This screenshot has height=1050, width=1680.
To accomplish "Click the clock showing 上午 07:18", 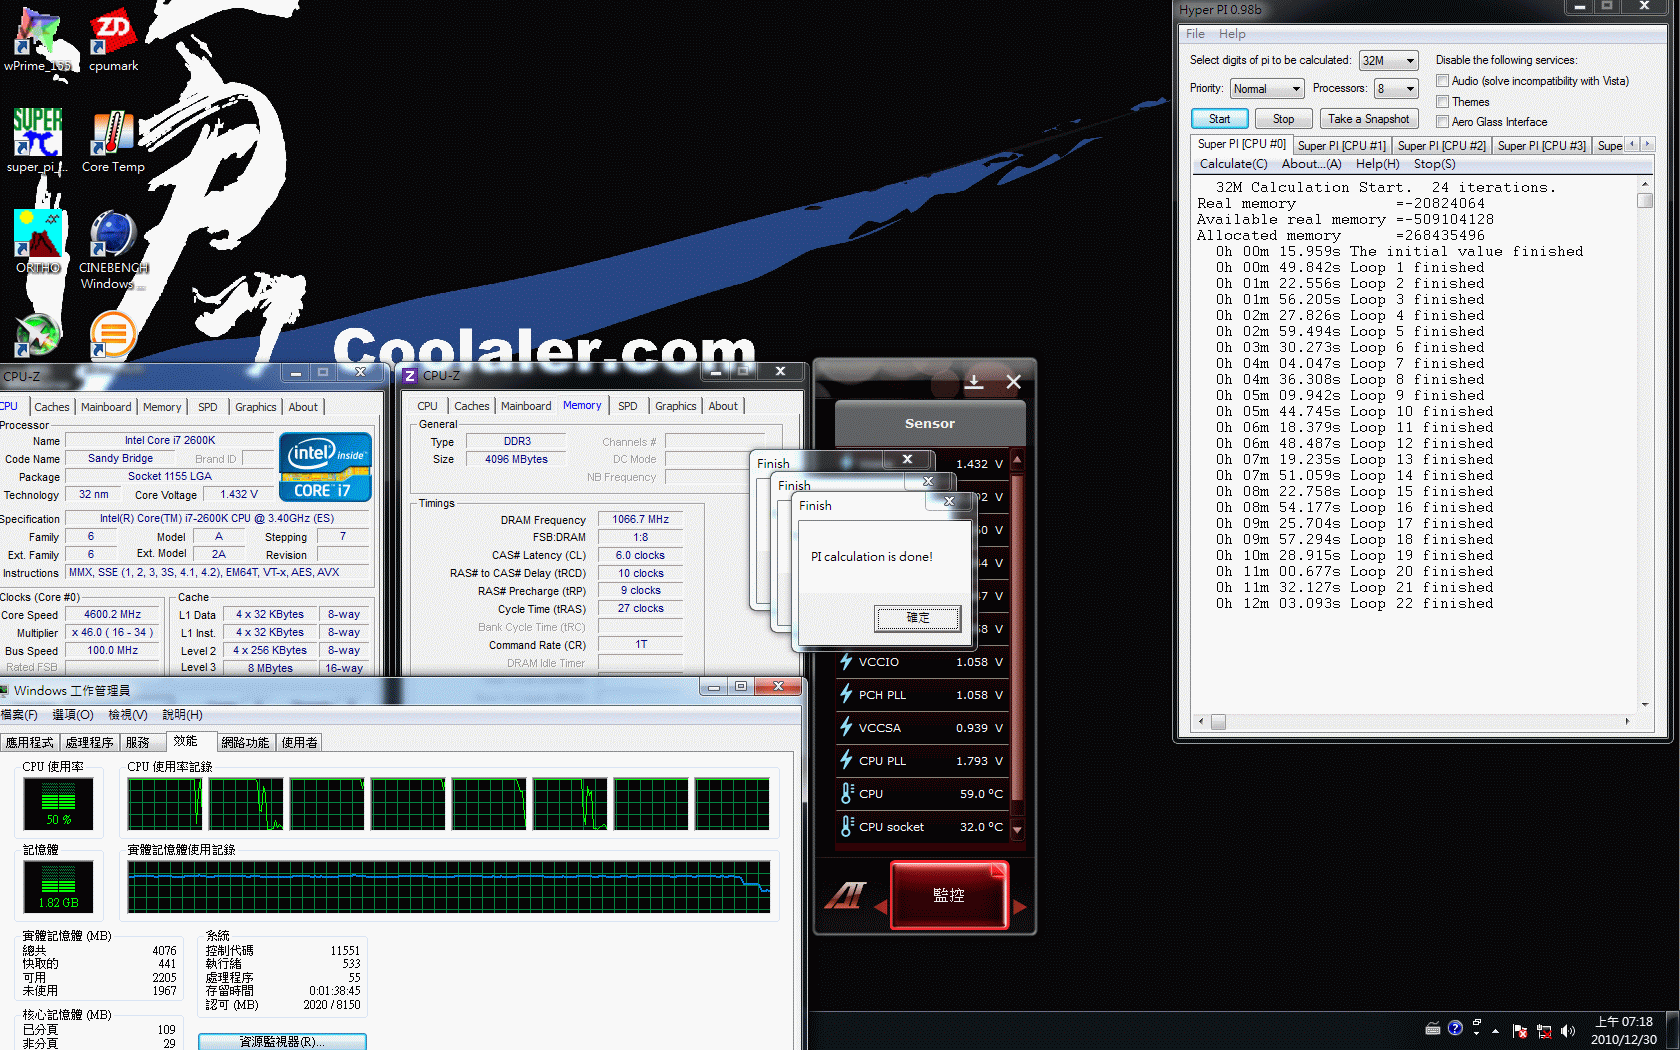I will pos(1623,1022).
